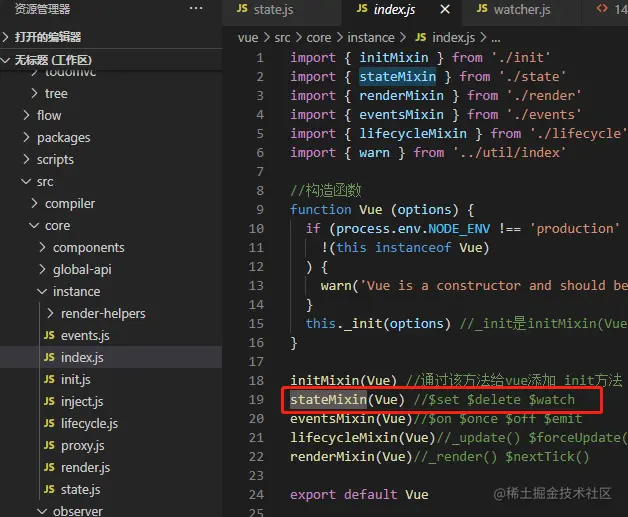628x517 pixels.
Task: Open lifecycle.js in the file tree
Action: tap(111, 423)
